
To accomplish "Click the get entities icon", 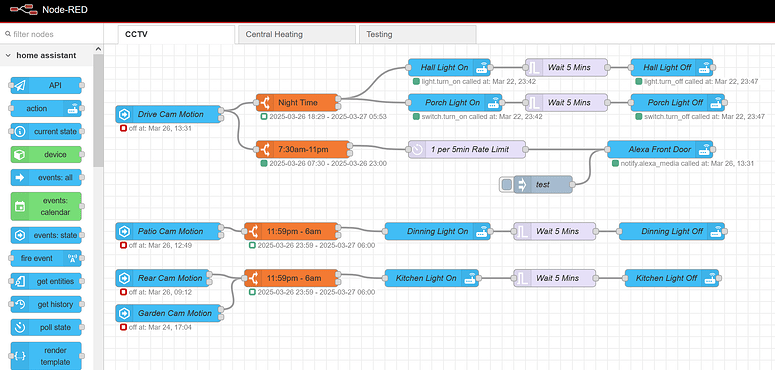I will point(20,282).
